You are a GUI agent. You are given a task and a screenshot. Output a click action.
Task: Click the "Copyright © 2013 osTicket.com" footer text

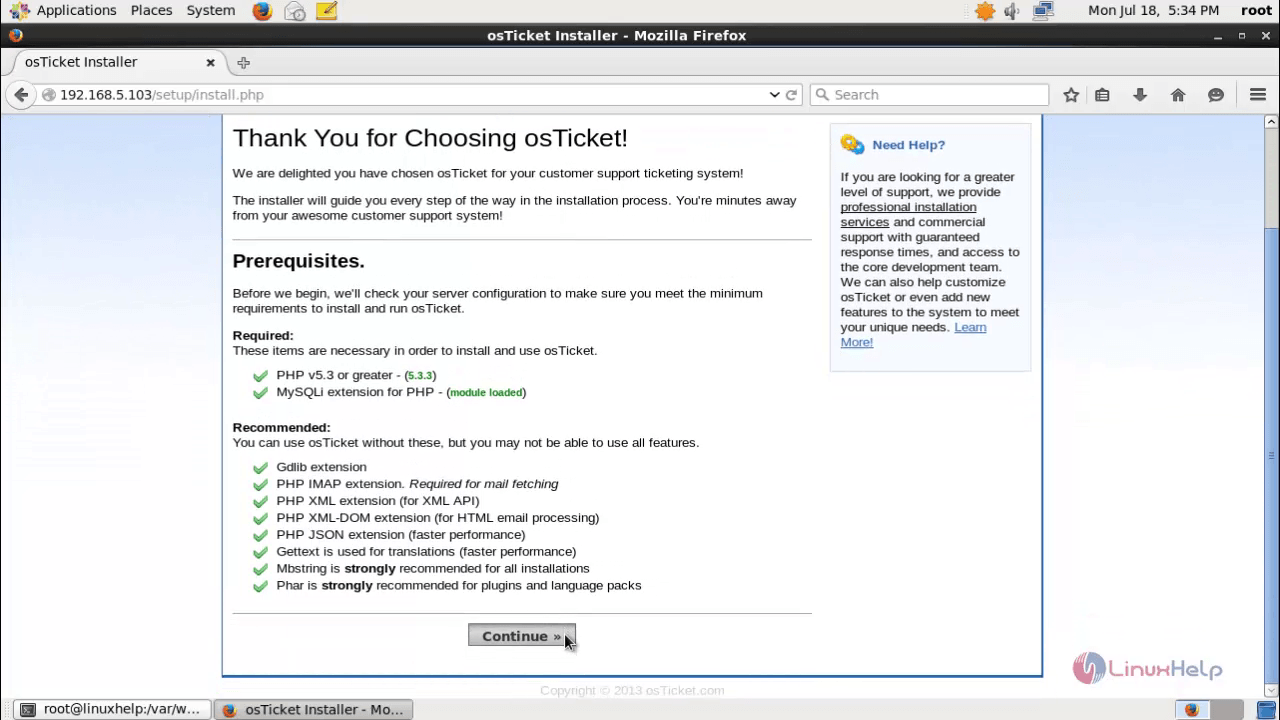coord(632,690)
